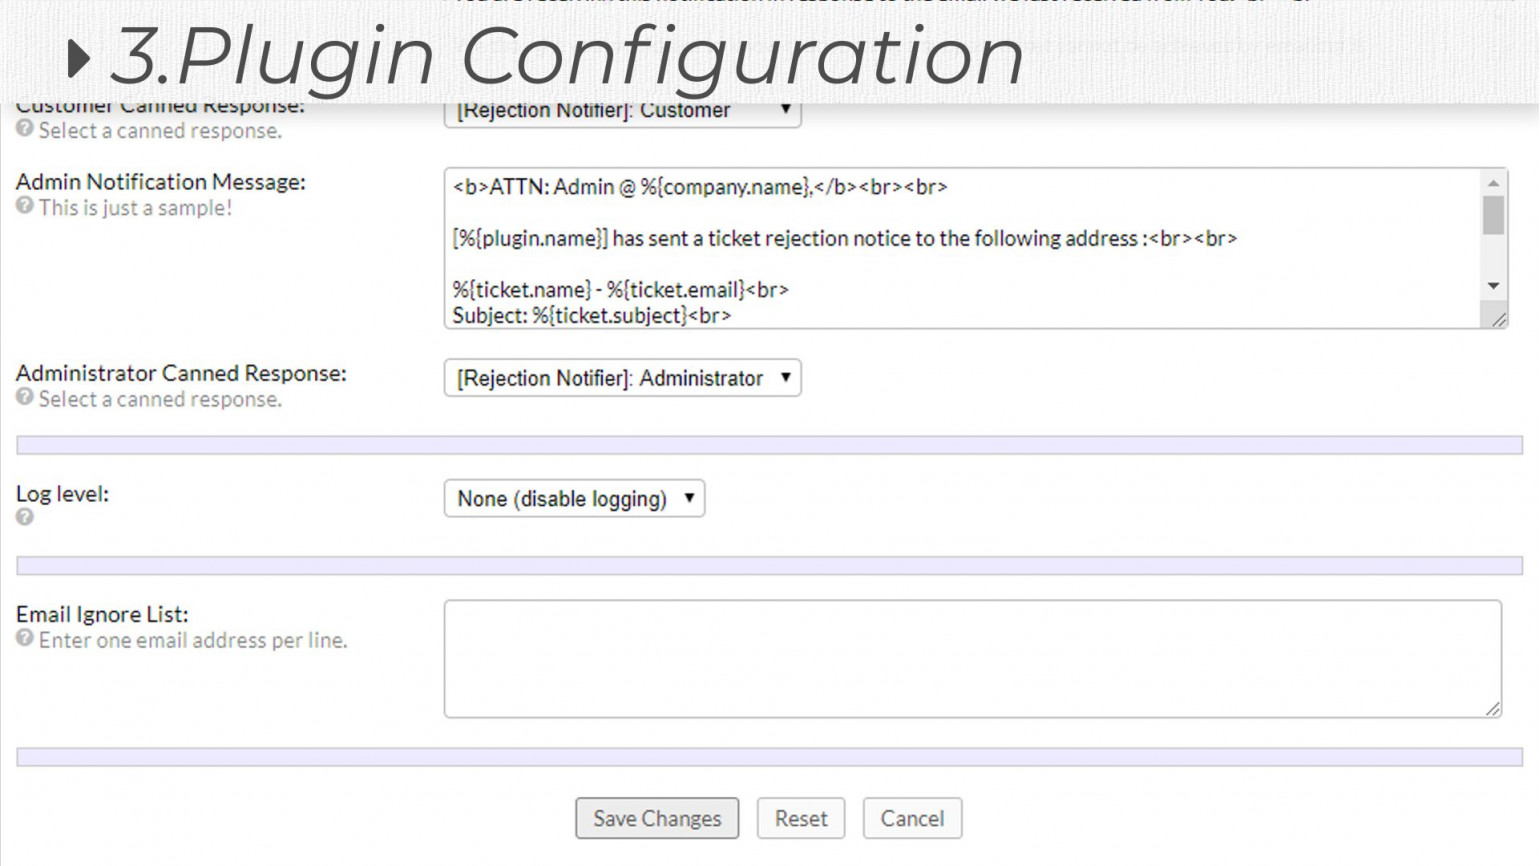Click the Reset button
Screen dimensions: 1540x866
pyautogui.click(x=801, y=818)
